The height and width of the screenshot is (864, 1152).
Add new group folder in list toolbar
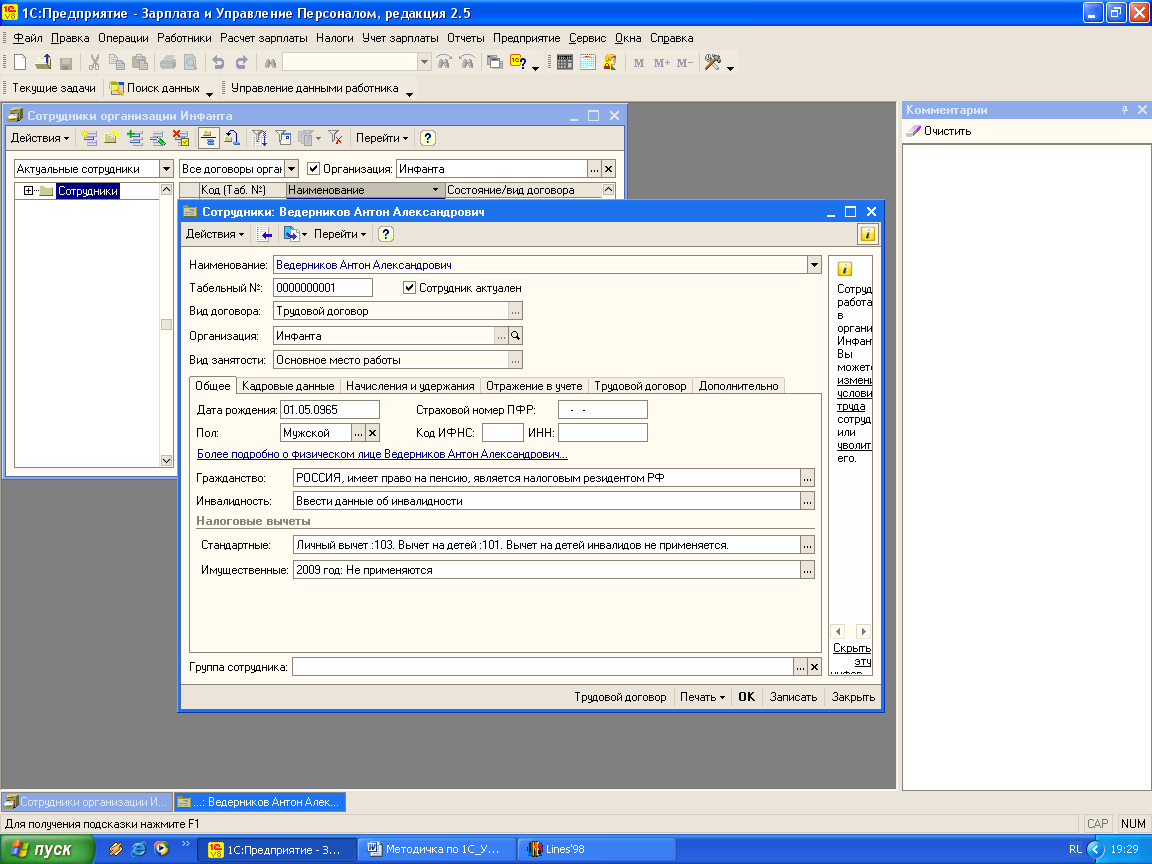111,137
